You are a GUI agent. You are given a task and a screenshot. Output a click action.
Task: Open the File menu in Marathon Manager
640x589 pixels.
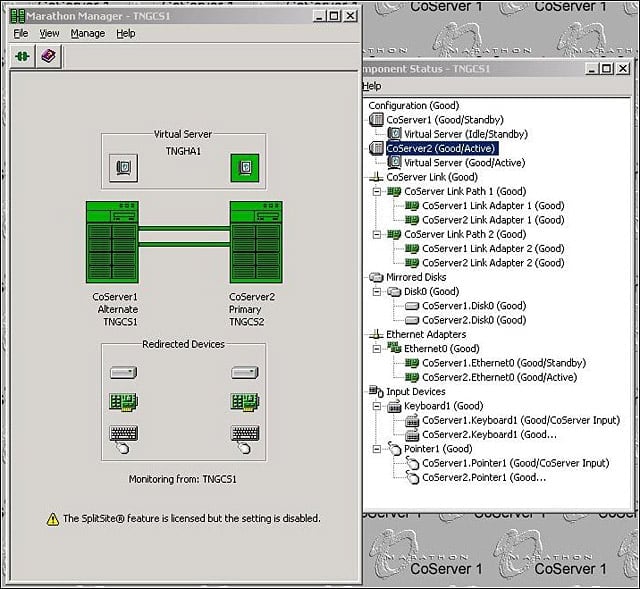[21, 33]
